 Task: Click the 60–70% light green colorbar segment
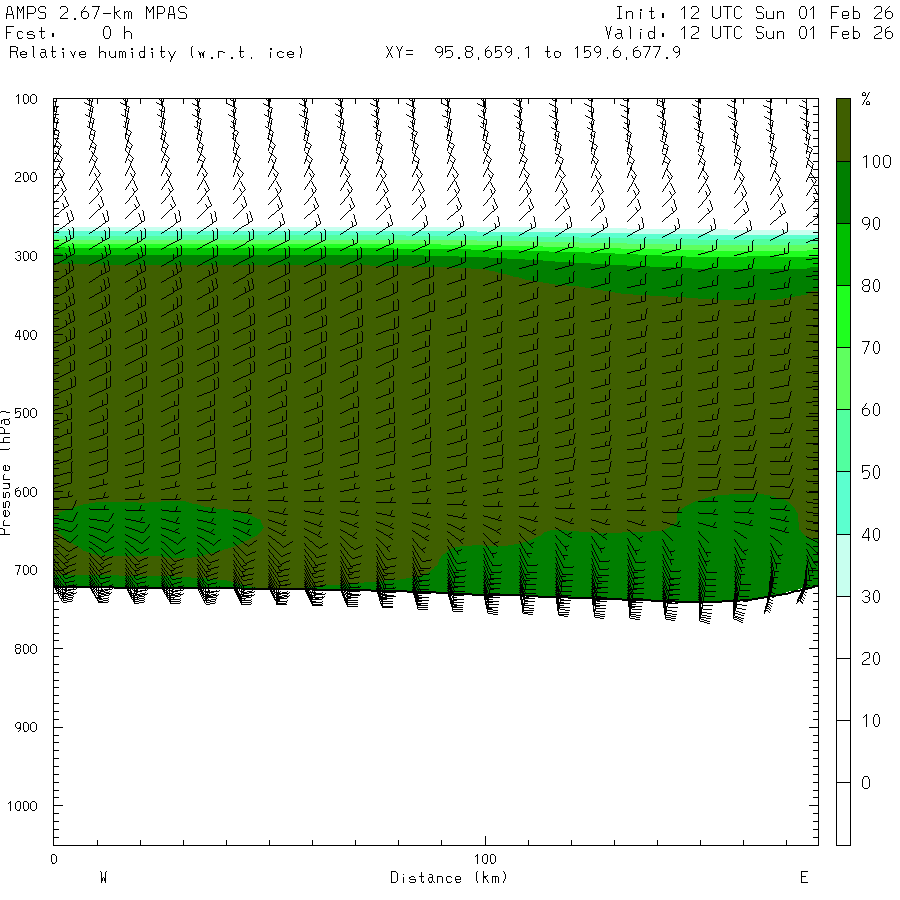coord(843,378)
